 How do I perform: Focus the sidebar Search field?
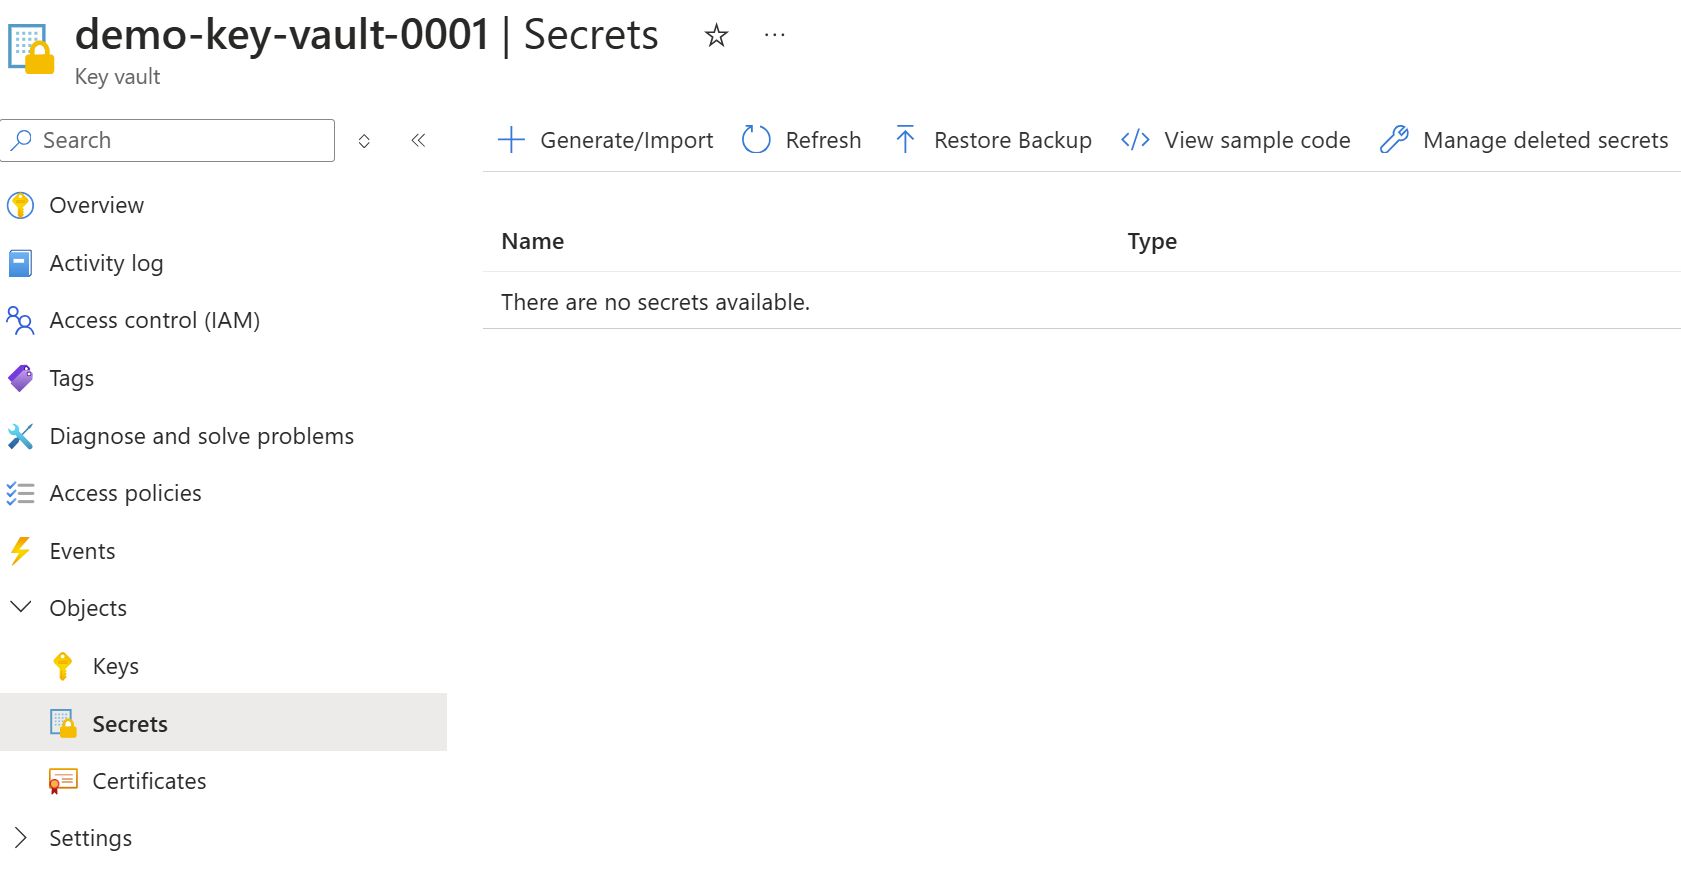pyautogui.click(x=168, y=140)
